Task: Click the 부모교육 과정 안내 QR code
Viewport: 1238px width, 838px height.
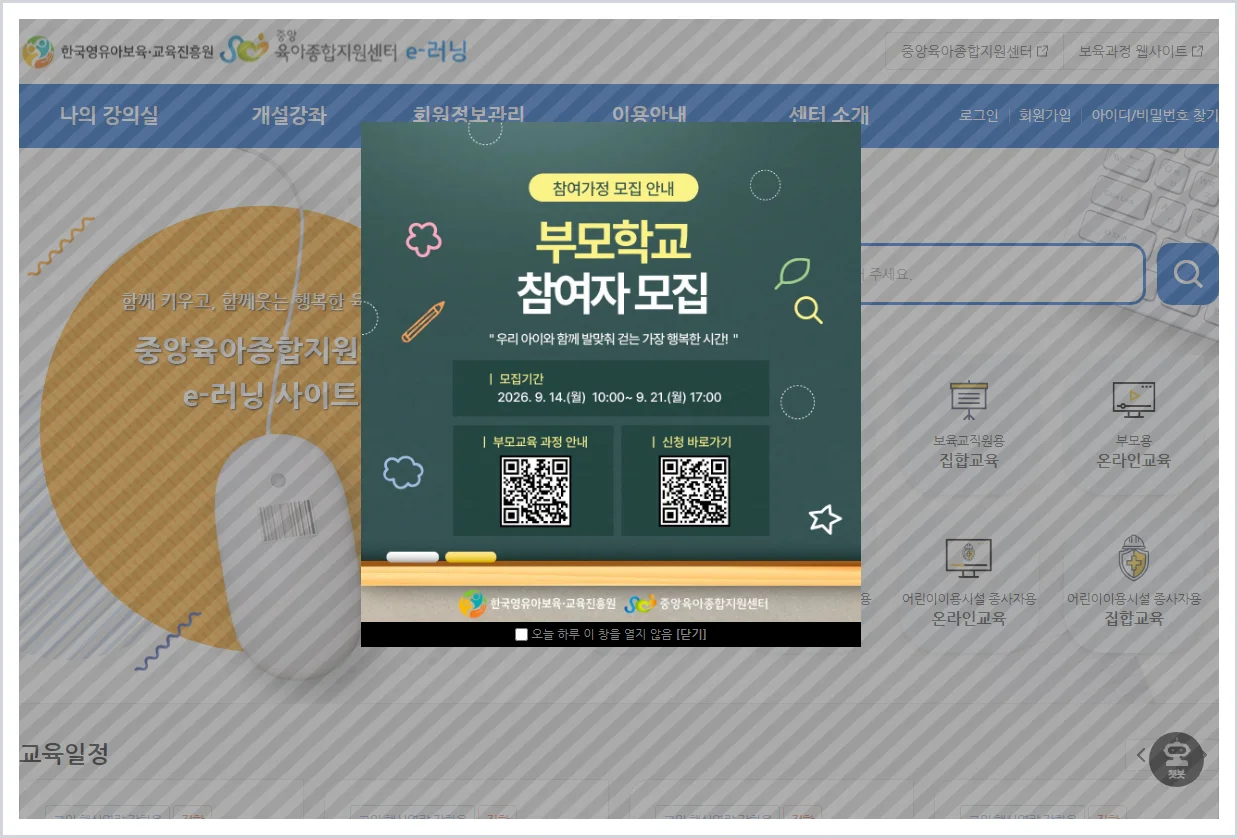Action: point(535,491)
